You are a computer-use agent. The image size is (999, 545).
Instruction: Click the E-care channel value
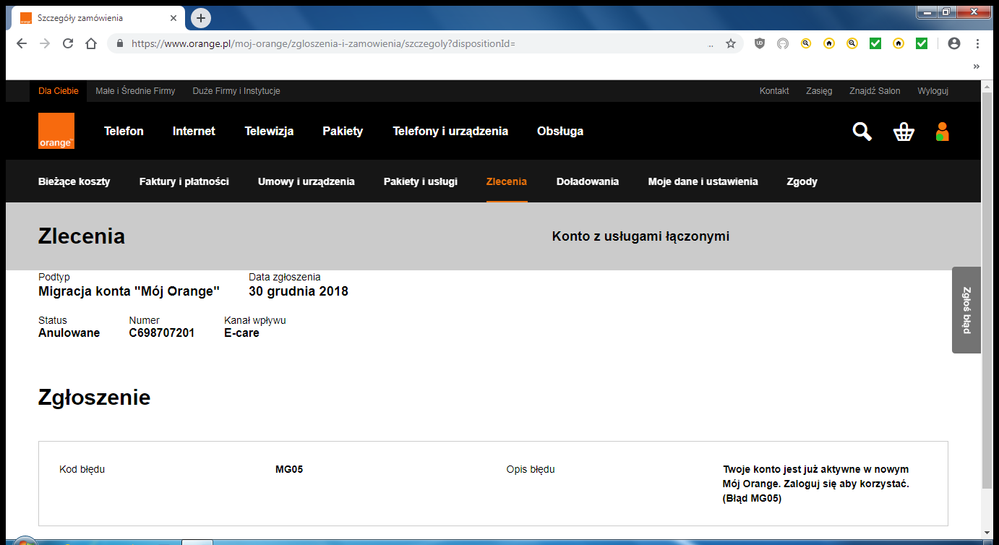(241, 333)
